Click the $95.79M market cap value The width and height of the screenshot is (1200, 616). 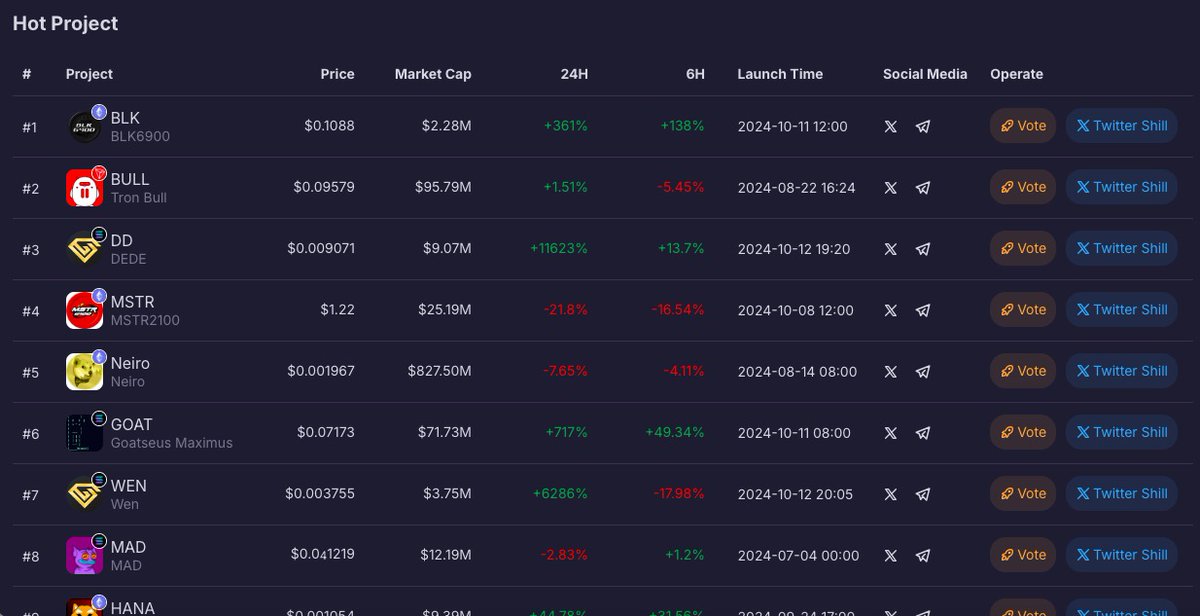click(443, 188)
